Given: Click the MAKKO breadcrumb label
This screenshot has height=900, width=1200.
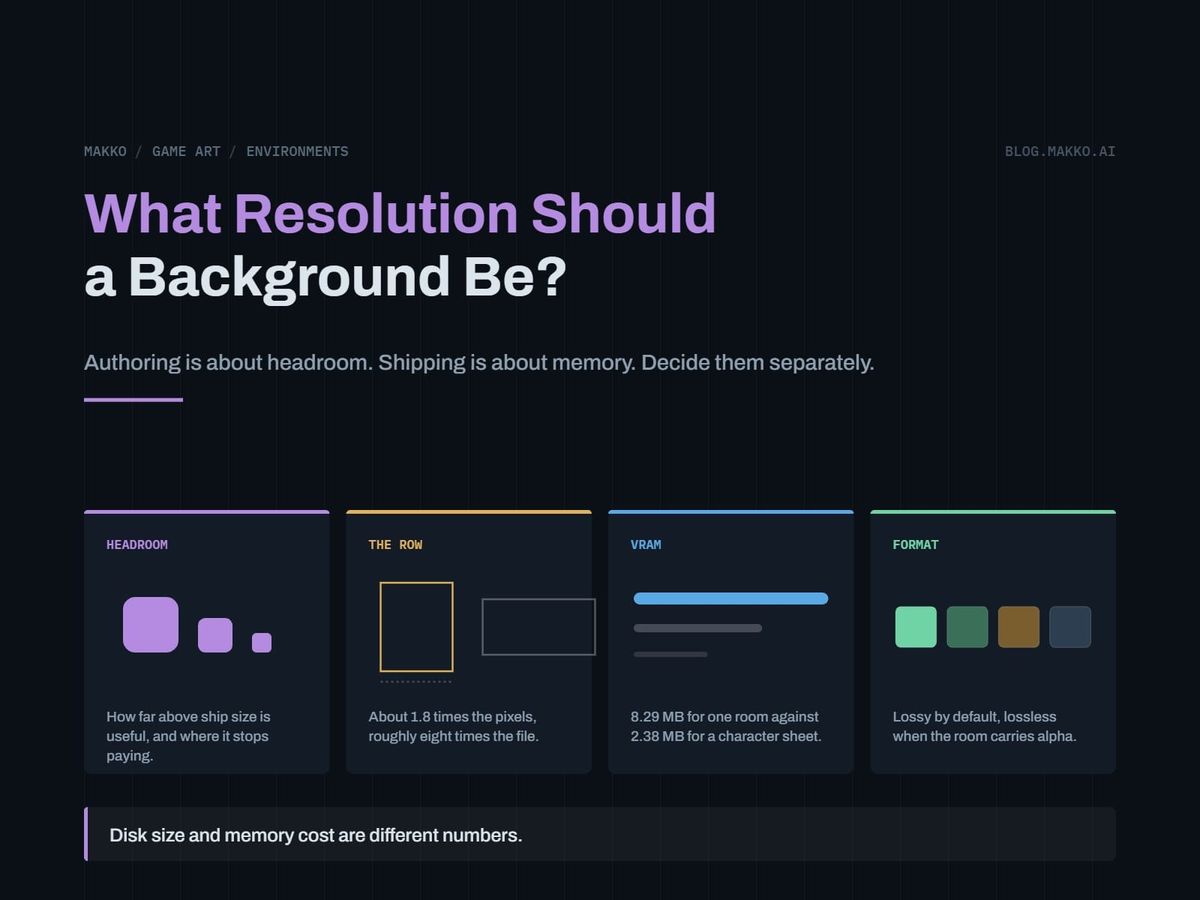Looking at the screenshot, I should coord(105,151).
